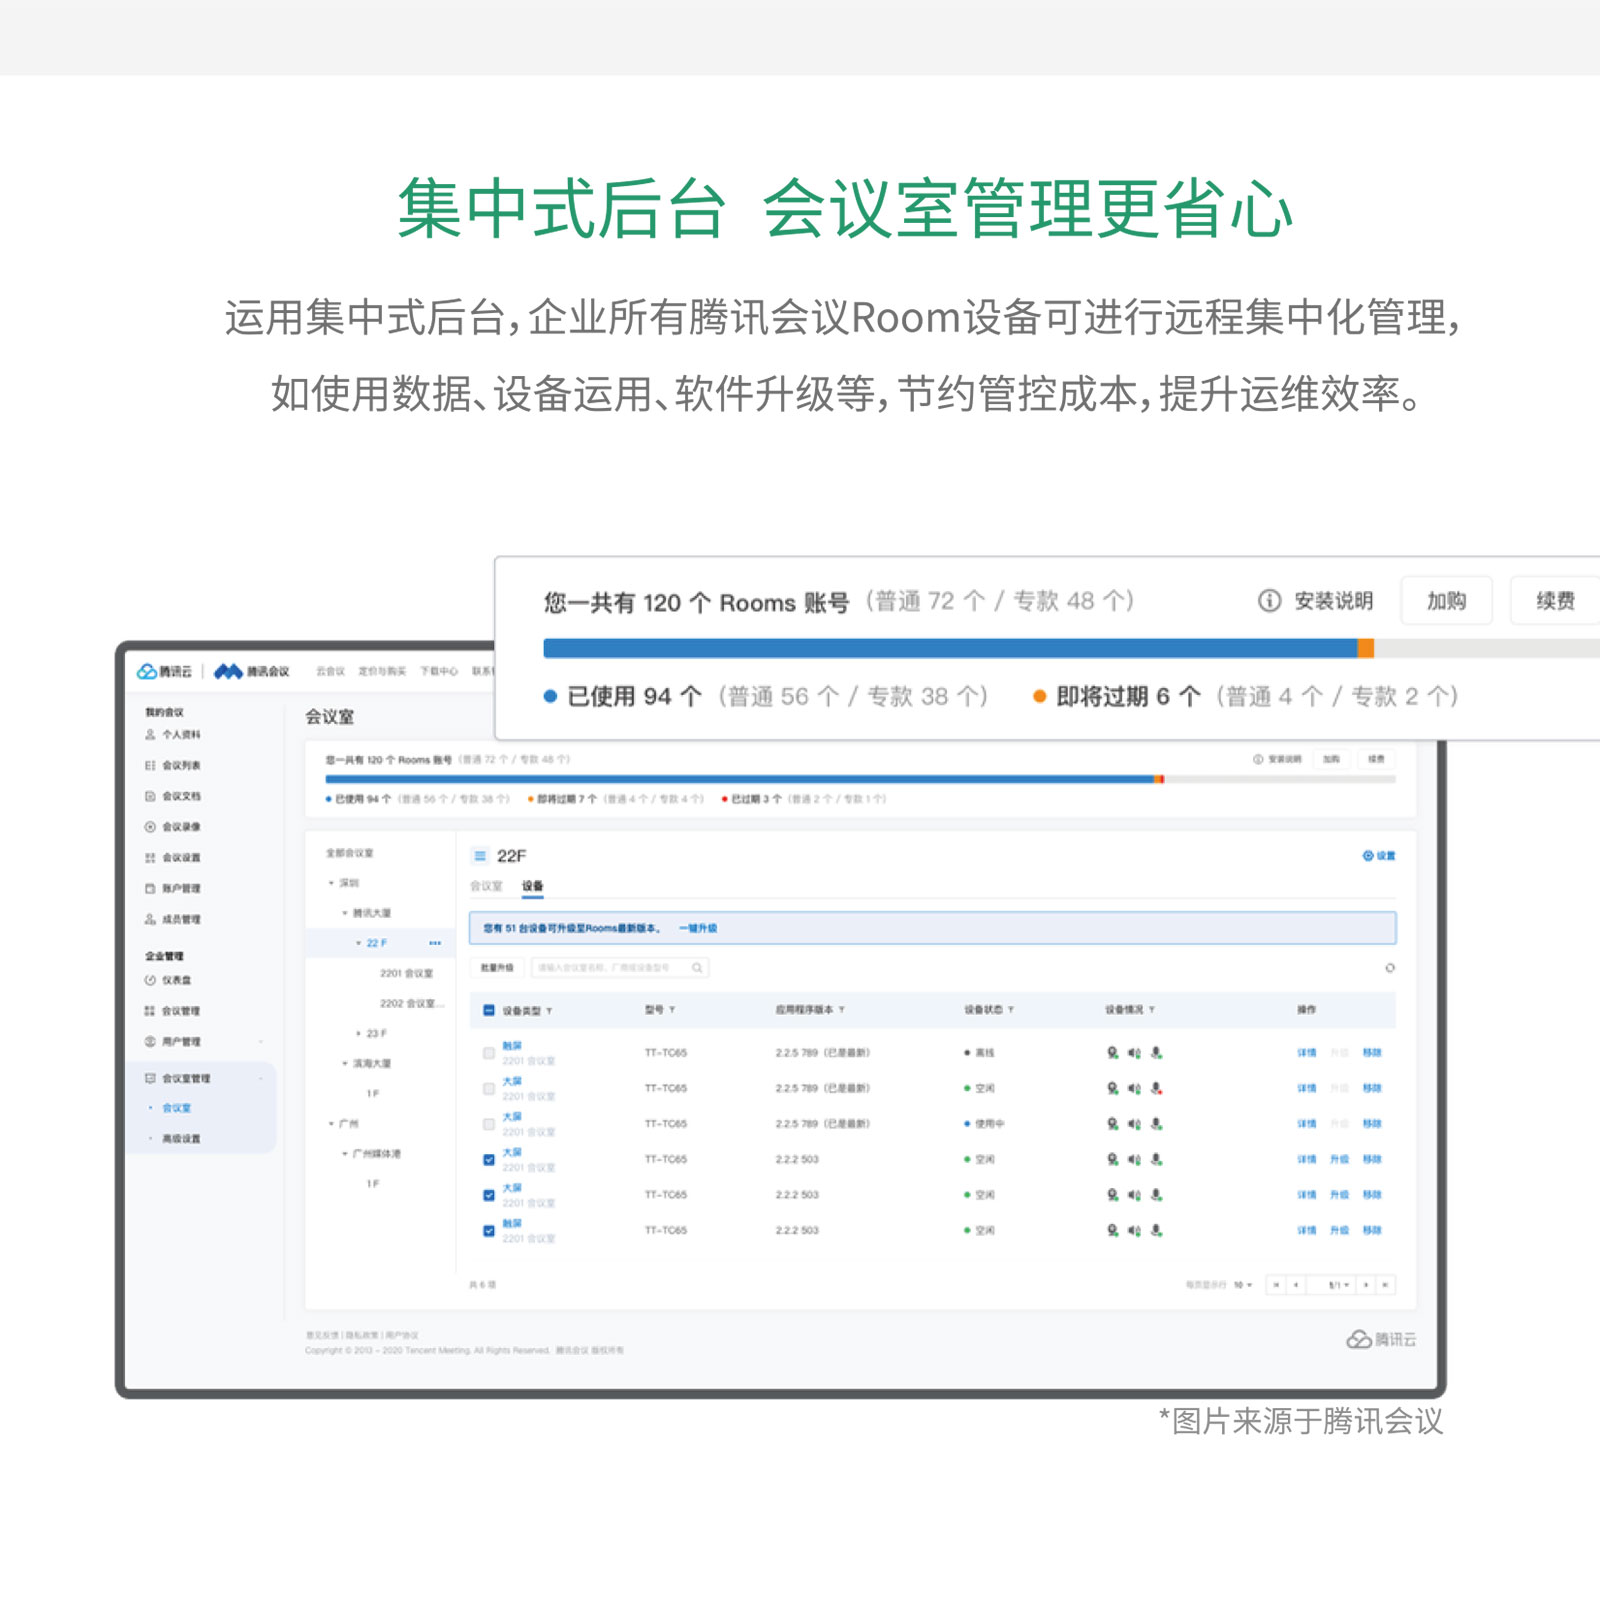Click 移除 on the 使用中 device row
The height and width of the screenshot is (1600, 1600).
[1372, 1124]
